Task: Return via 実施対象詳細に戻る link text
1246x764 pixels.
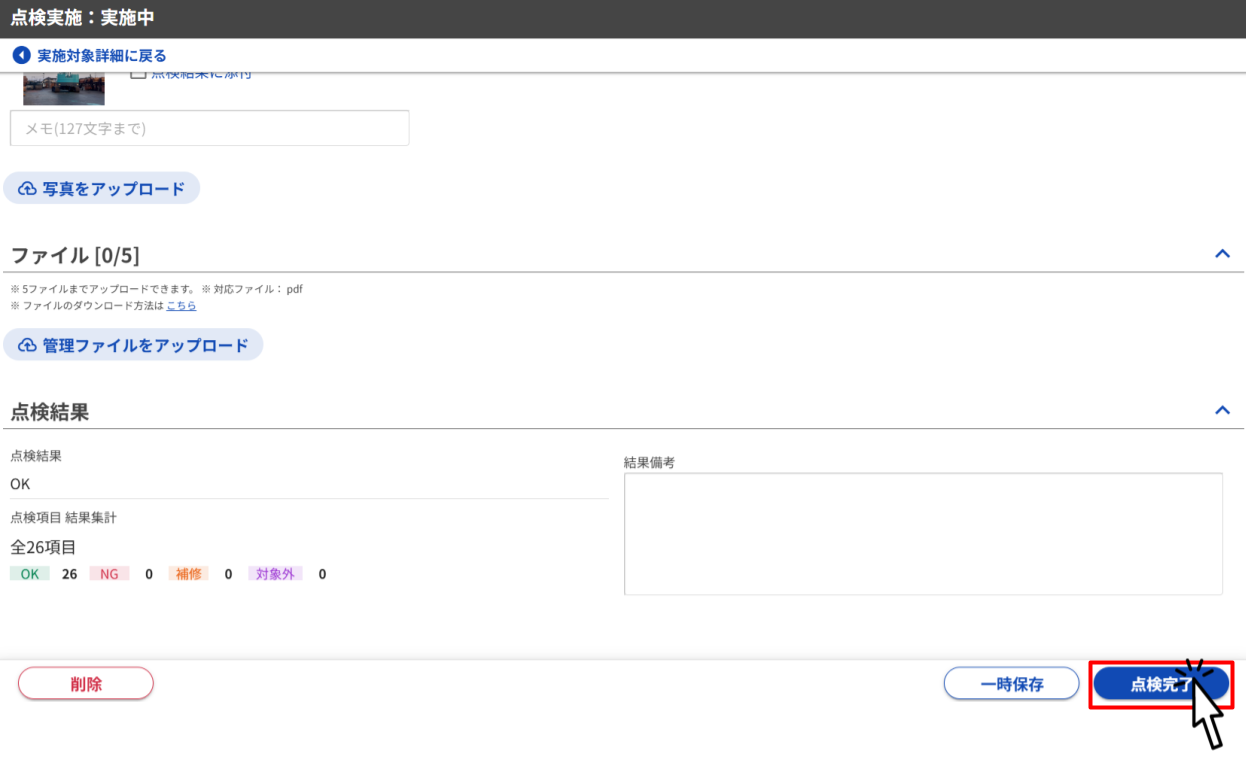Action: point(102,56)
